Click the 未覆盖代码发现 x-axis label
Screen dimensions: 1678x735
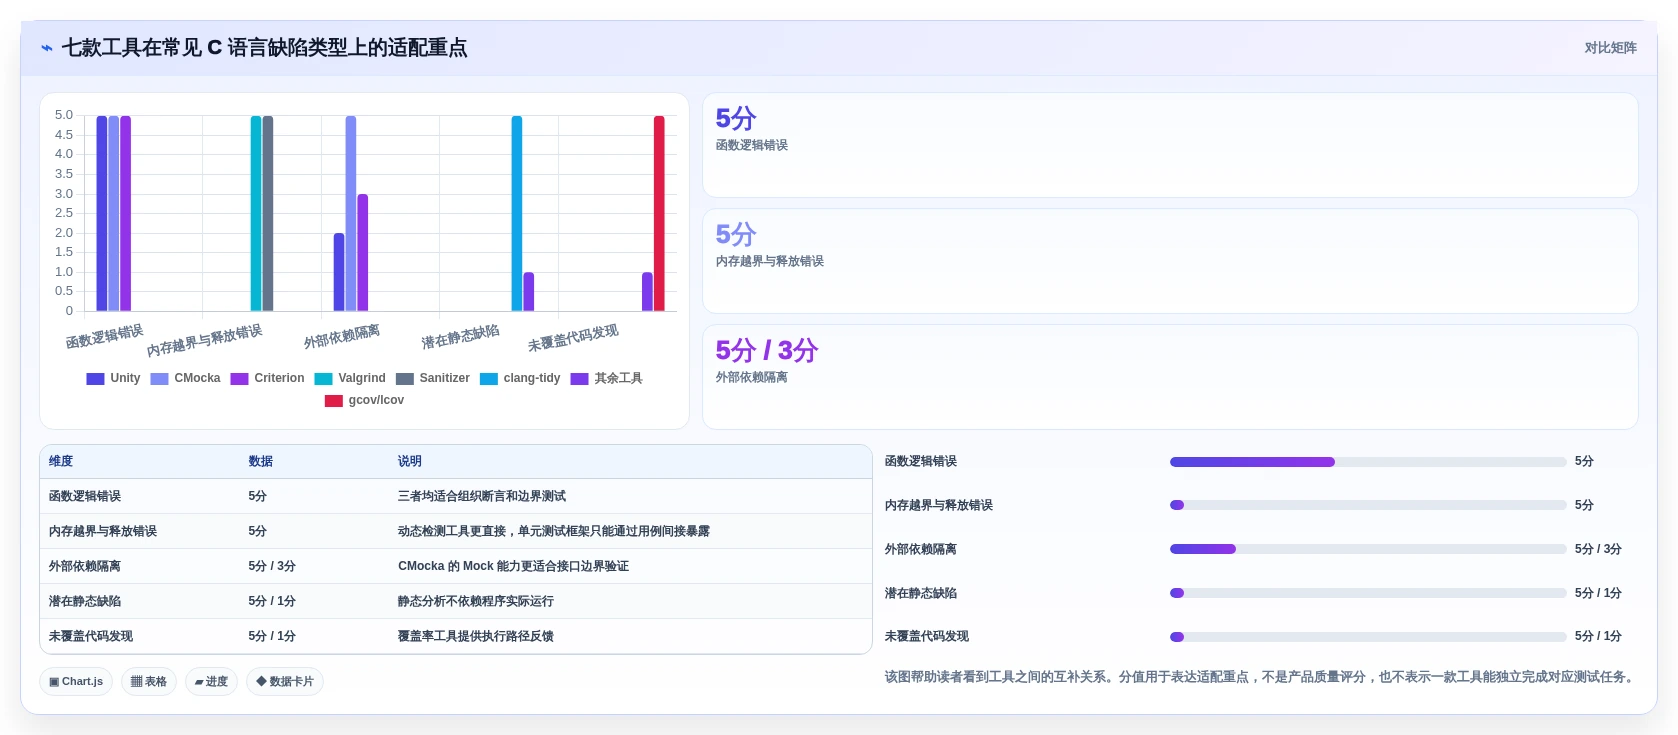(x=573, y=338)
